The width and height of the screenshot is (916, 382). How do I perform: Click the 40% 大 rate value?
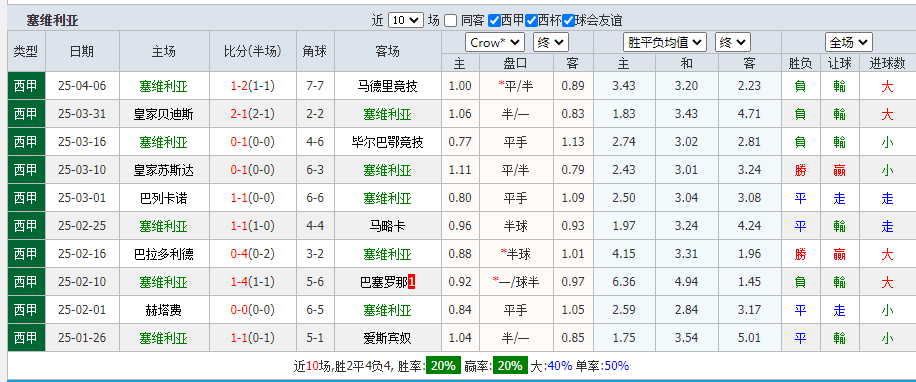click(560, 366)
